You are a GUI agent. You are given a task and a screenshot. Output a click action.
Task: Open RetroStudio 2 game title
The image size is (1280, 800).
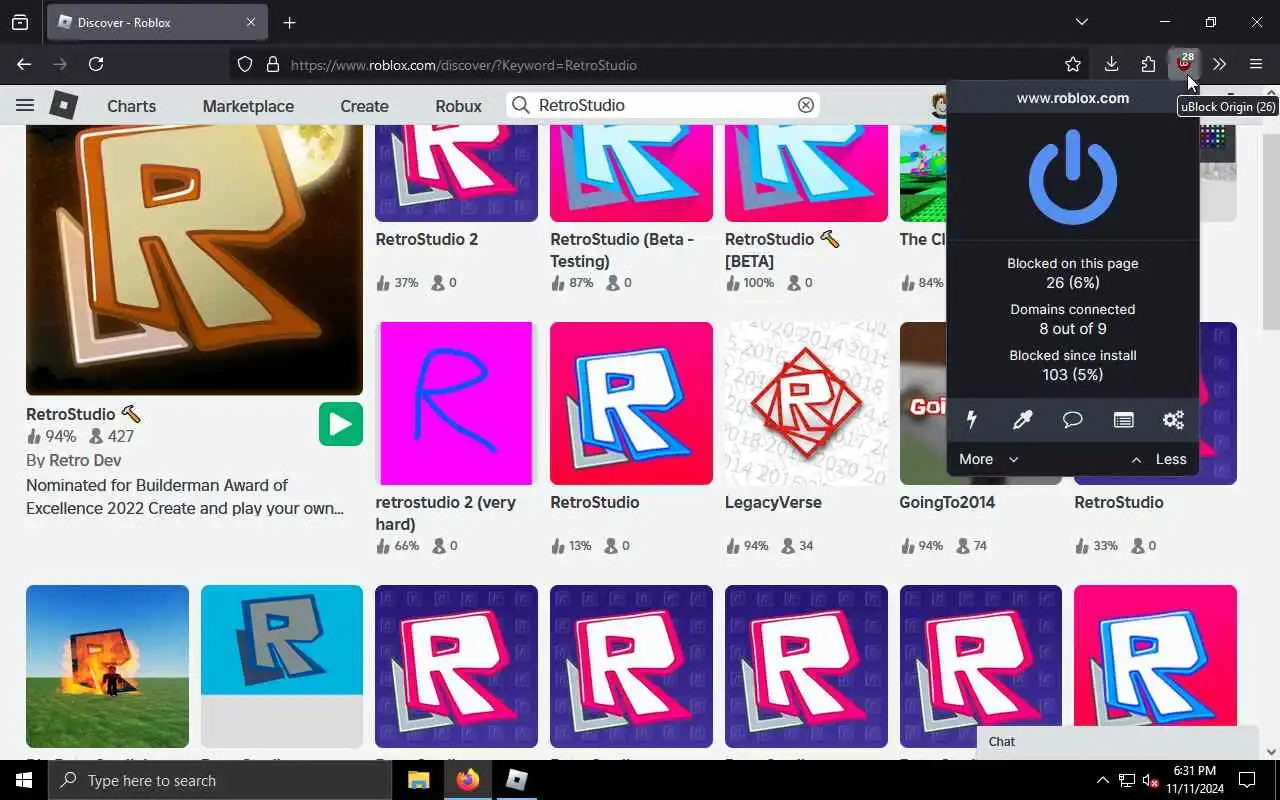427,239
